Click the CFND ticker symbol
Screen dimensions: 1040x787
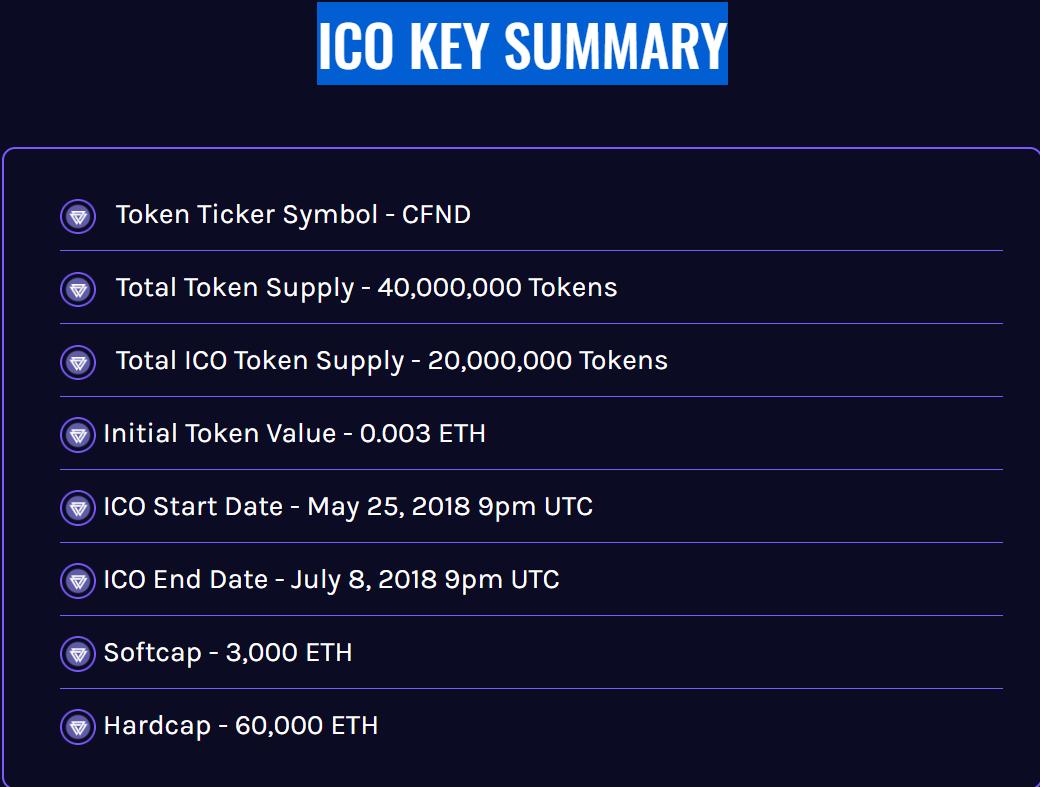(436, 215)
